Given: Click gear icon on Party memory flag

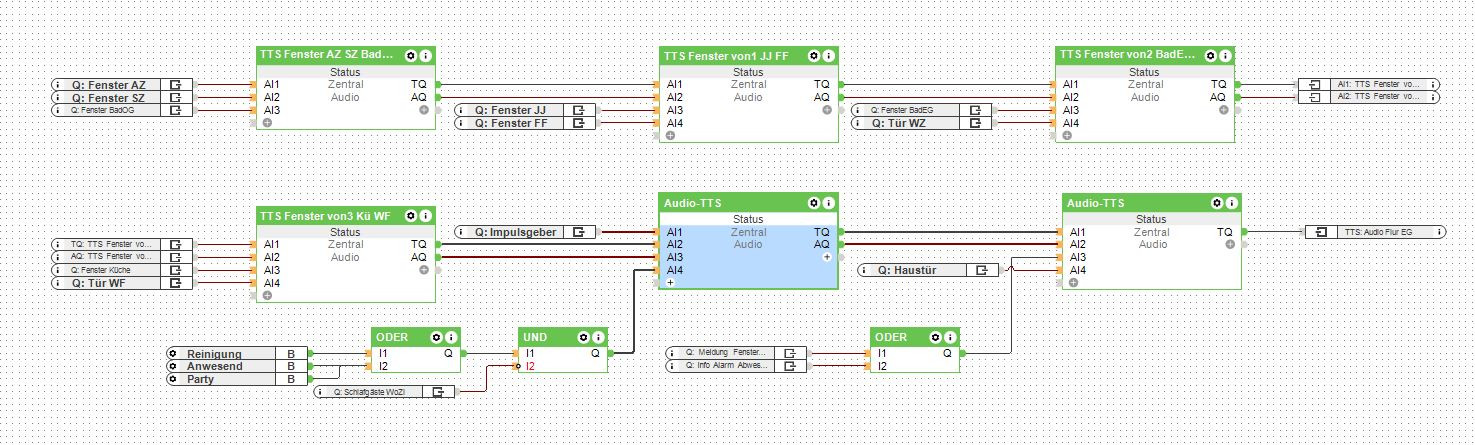Looking at the screenshot, I should tap(172, 379).
